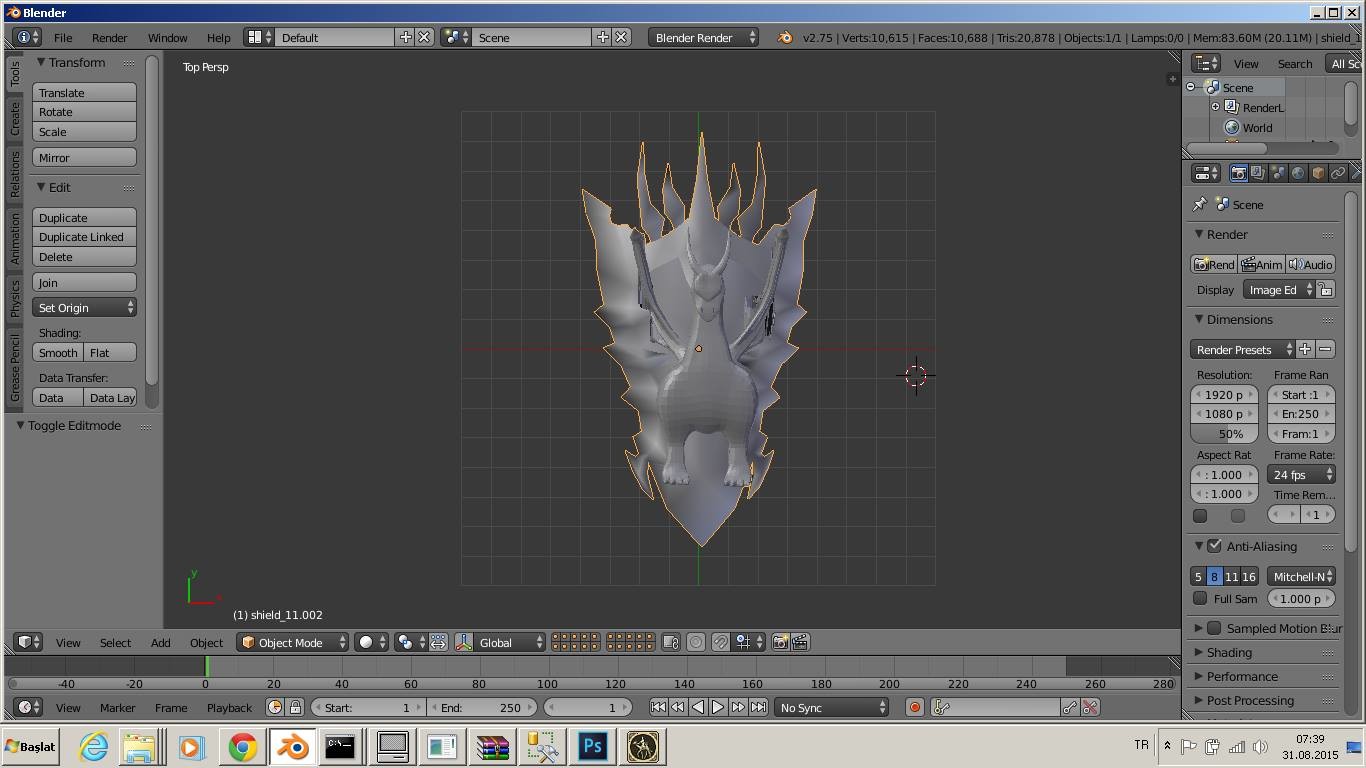
Task: Toggle the display lock beside Image Editor
Action: pyautogui.click(x=1326, y=290)
